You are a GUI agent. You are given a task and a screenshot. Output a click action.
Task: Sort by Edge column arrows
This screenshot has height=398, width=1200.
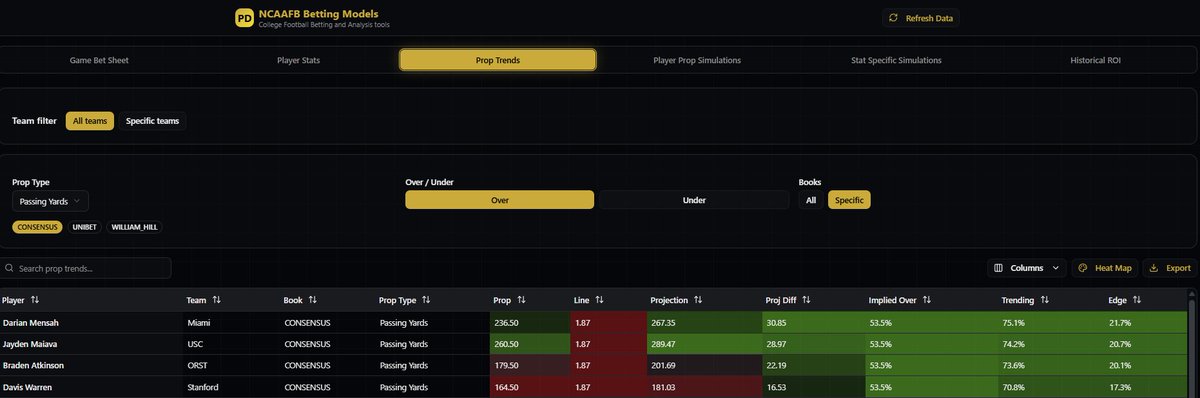[x=1136, y=299]
